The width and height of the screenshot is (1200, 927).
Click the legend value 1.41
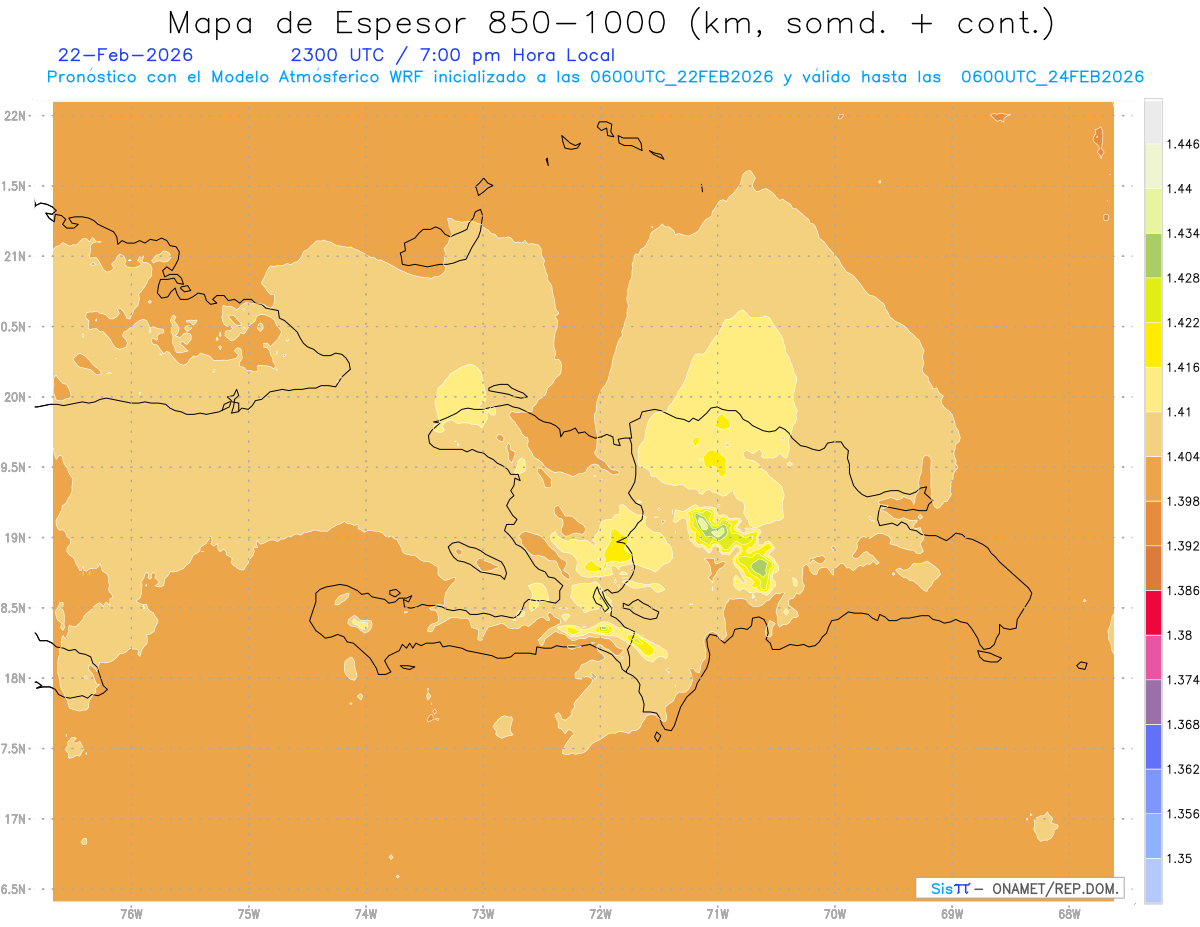1179,411
